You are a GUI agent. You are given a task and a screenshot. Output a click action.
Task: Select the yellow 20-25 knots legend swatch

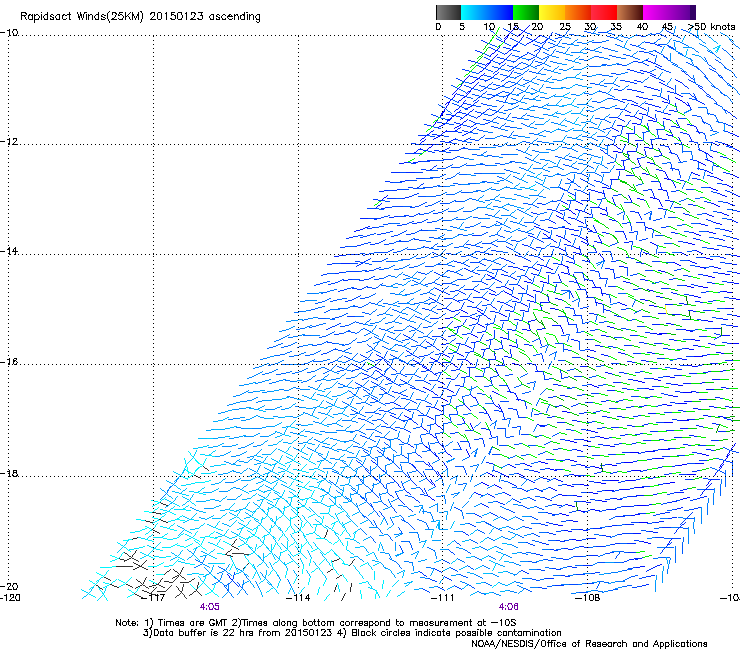click(x=552, y=12)
